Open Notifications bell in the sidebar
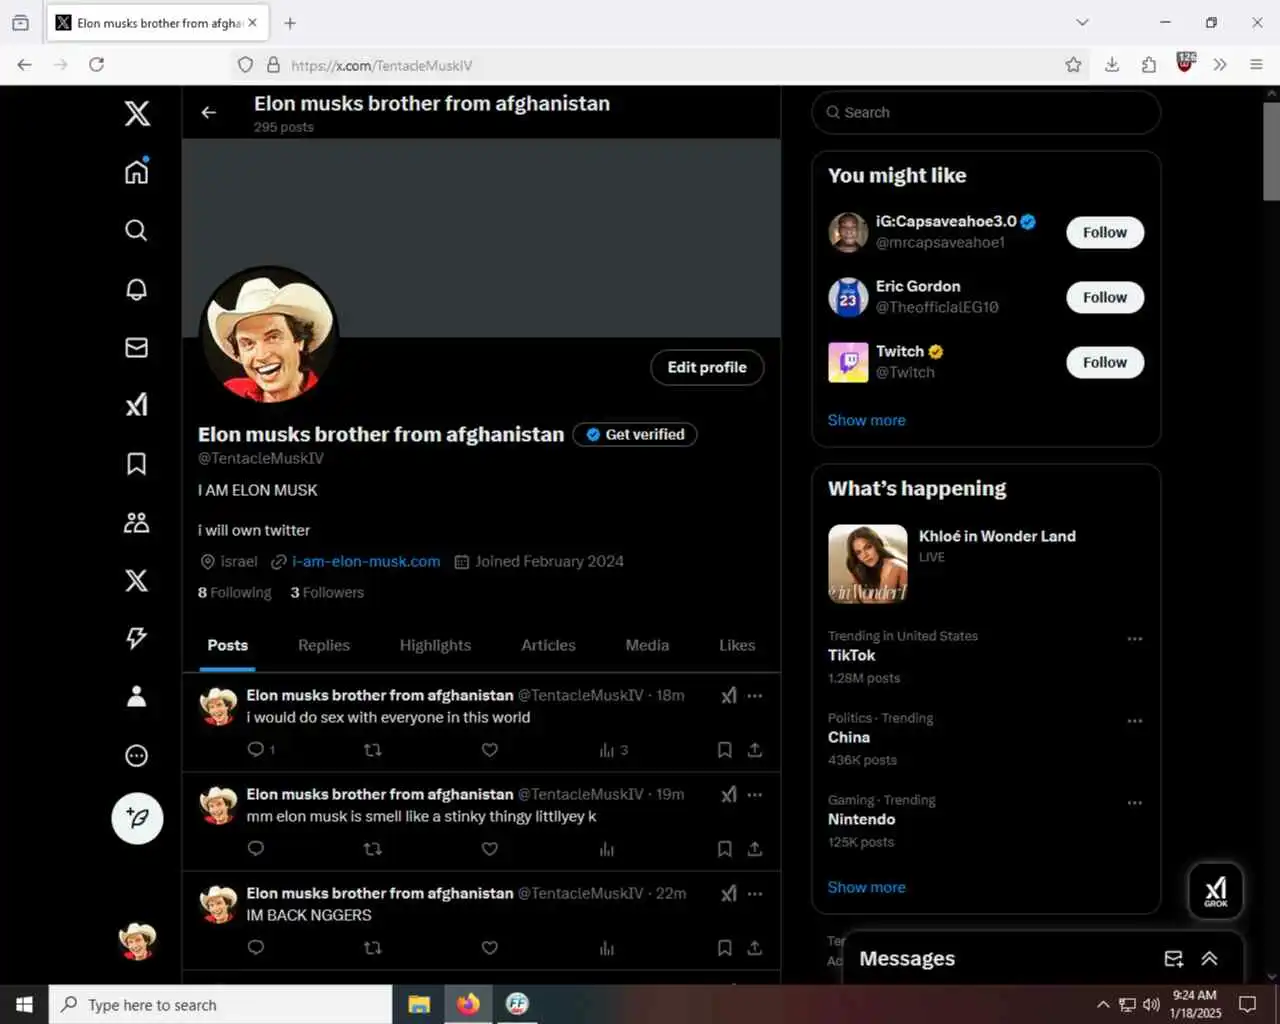This screenshot has height=1024, width=1280. tap(137, 289)
